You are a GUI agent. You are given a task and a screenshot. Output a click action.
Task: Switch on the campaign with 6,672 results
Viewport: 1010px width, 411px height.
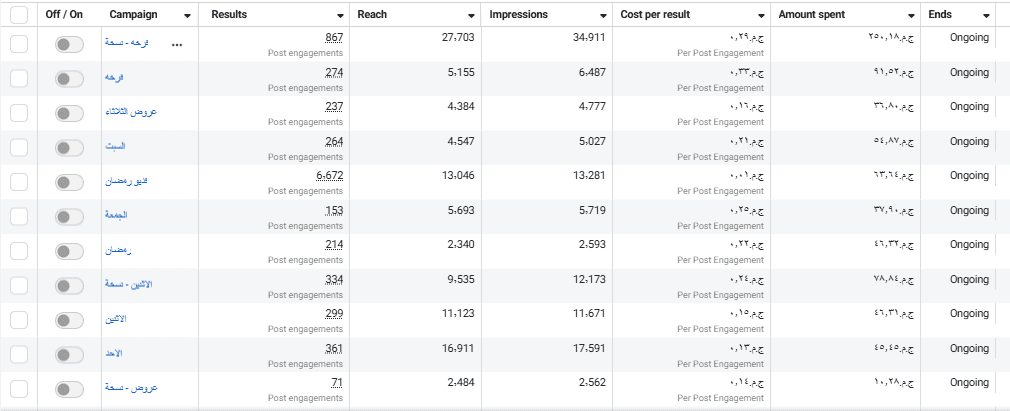70,182
